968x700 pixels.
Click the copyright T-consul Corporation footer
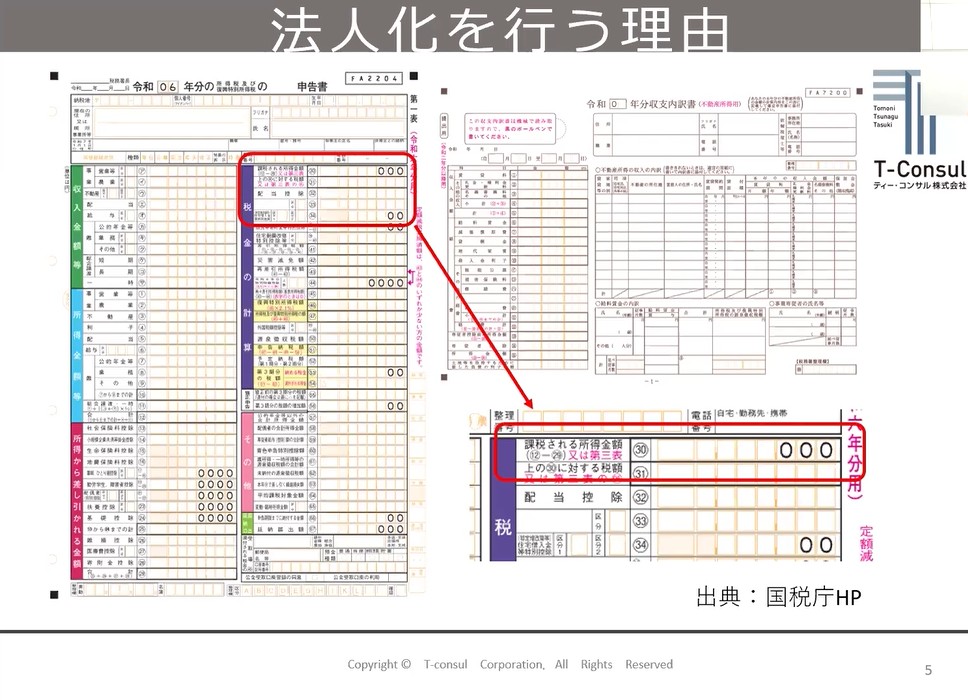[510, 664]
